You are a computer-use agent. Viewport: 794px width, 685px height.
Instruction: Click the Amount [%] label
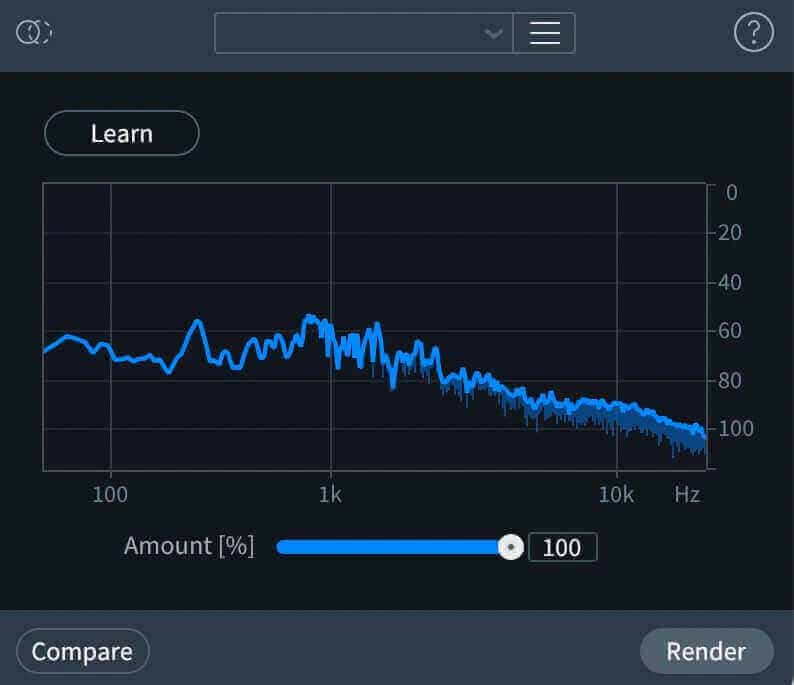(189, 546)
